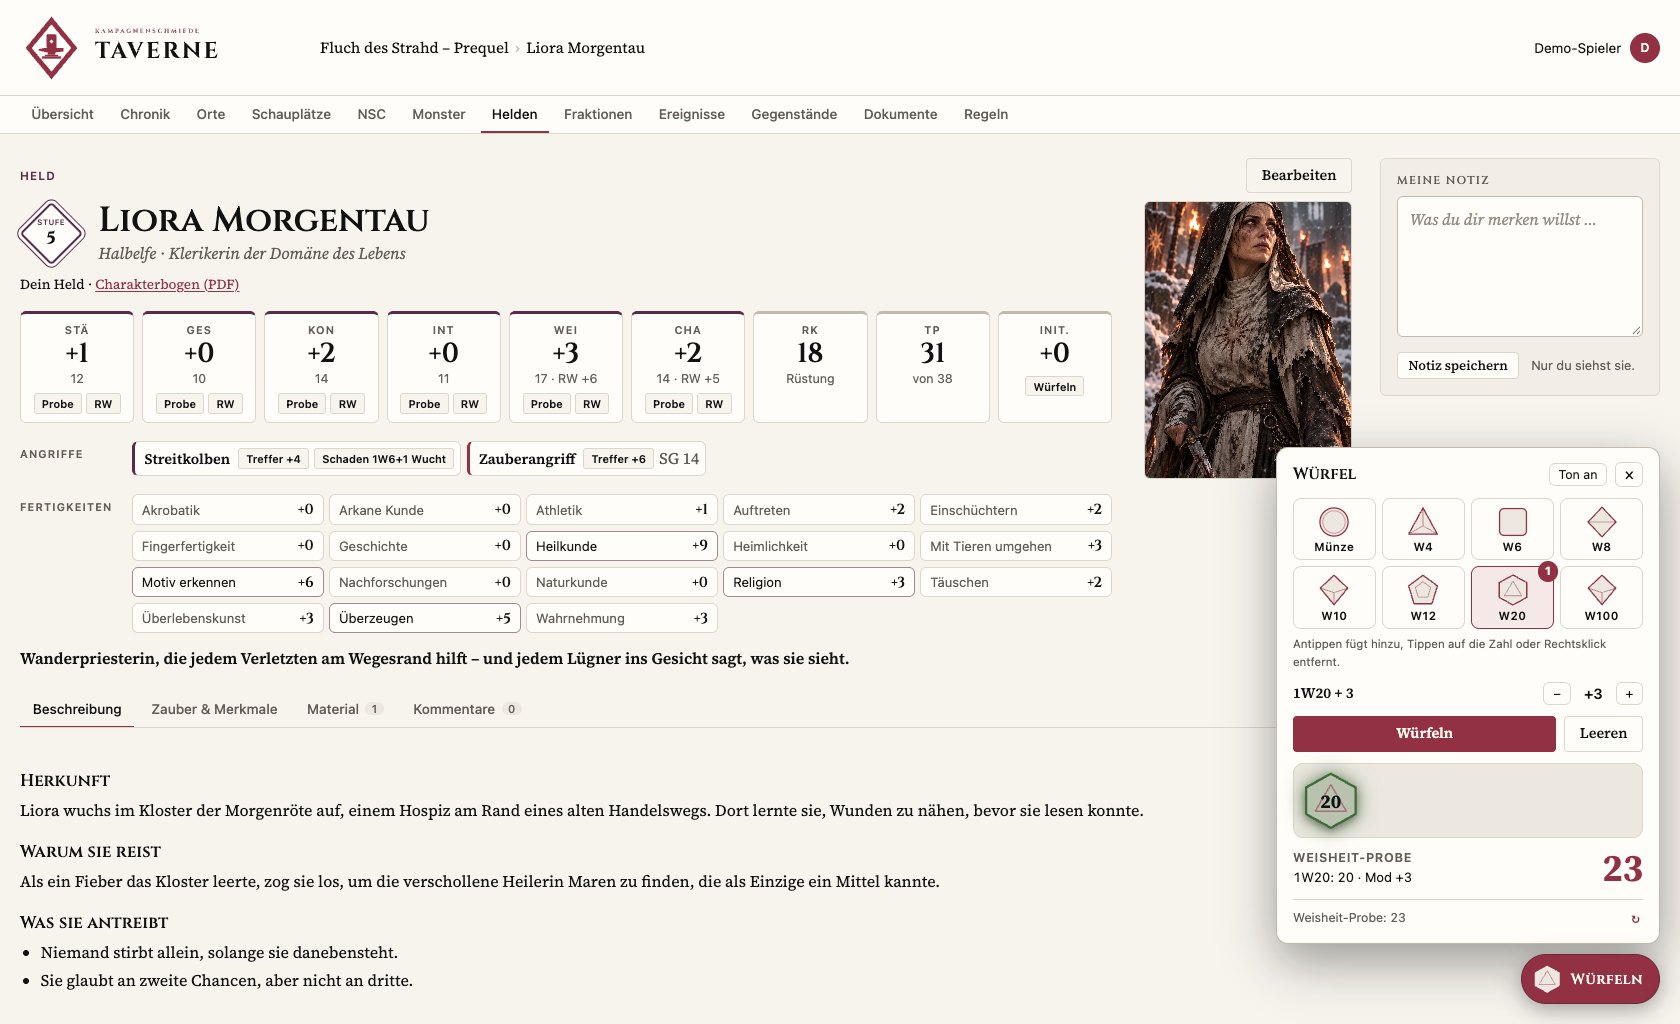
Task: Roll WEI Probe check
Action: tap(546, 404)
